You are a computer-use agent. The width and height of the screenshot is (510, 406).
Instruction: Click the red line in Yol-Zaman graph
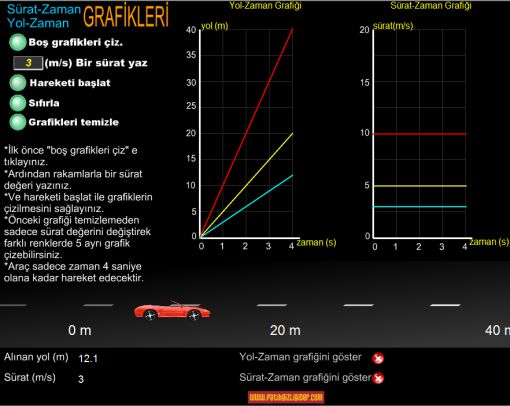[x=246, y=133]
